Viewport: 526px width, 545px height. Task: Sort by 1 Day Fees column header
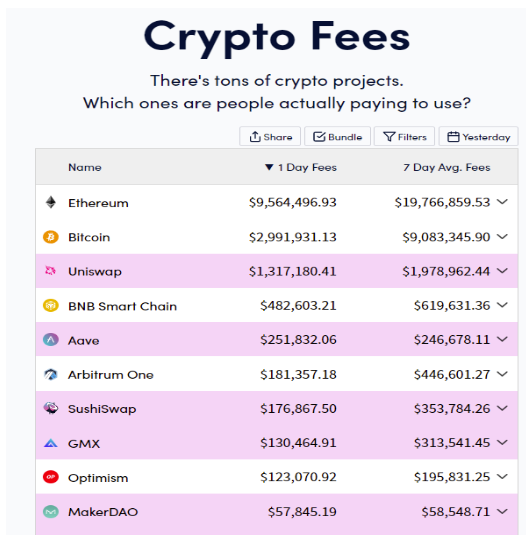point(301,167)
